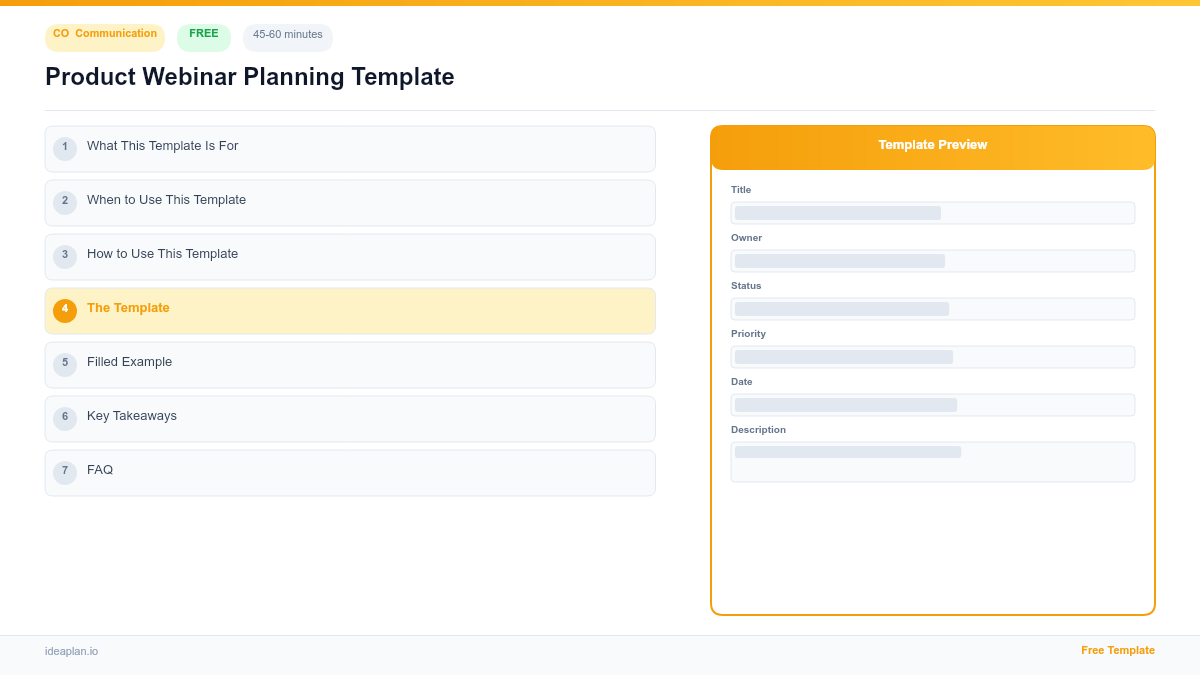Screen dimensions: 1200x675
Task: Click the Priority field label
Action: (748, 334)
